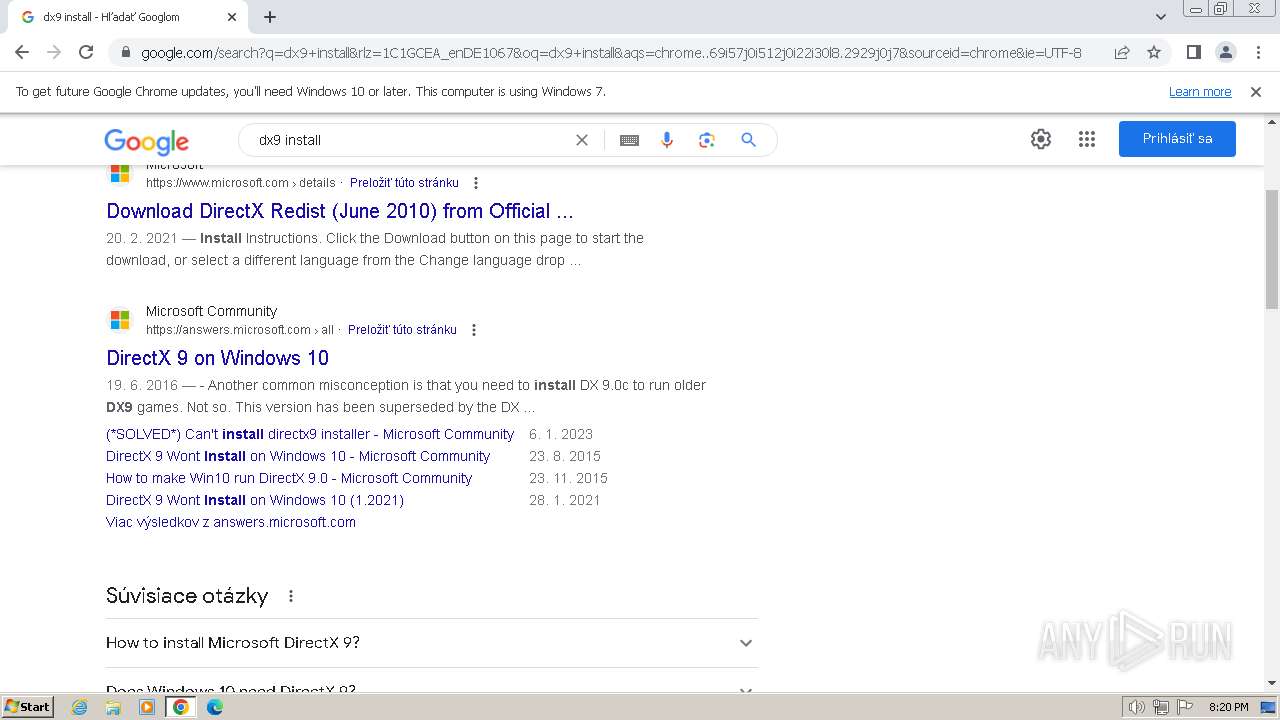The image size is (1280, 720).
Task: Go back to the previous page
Action: (22, 52)
